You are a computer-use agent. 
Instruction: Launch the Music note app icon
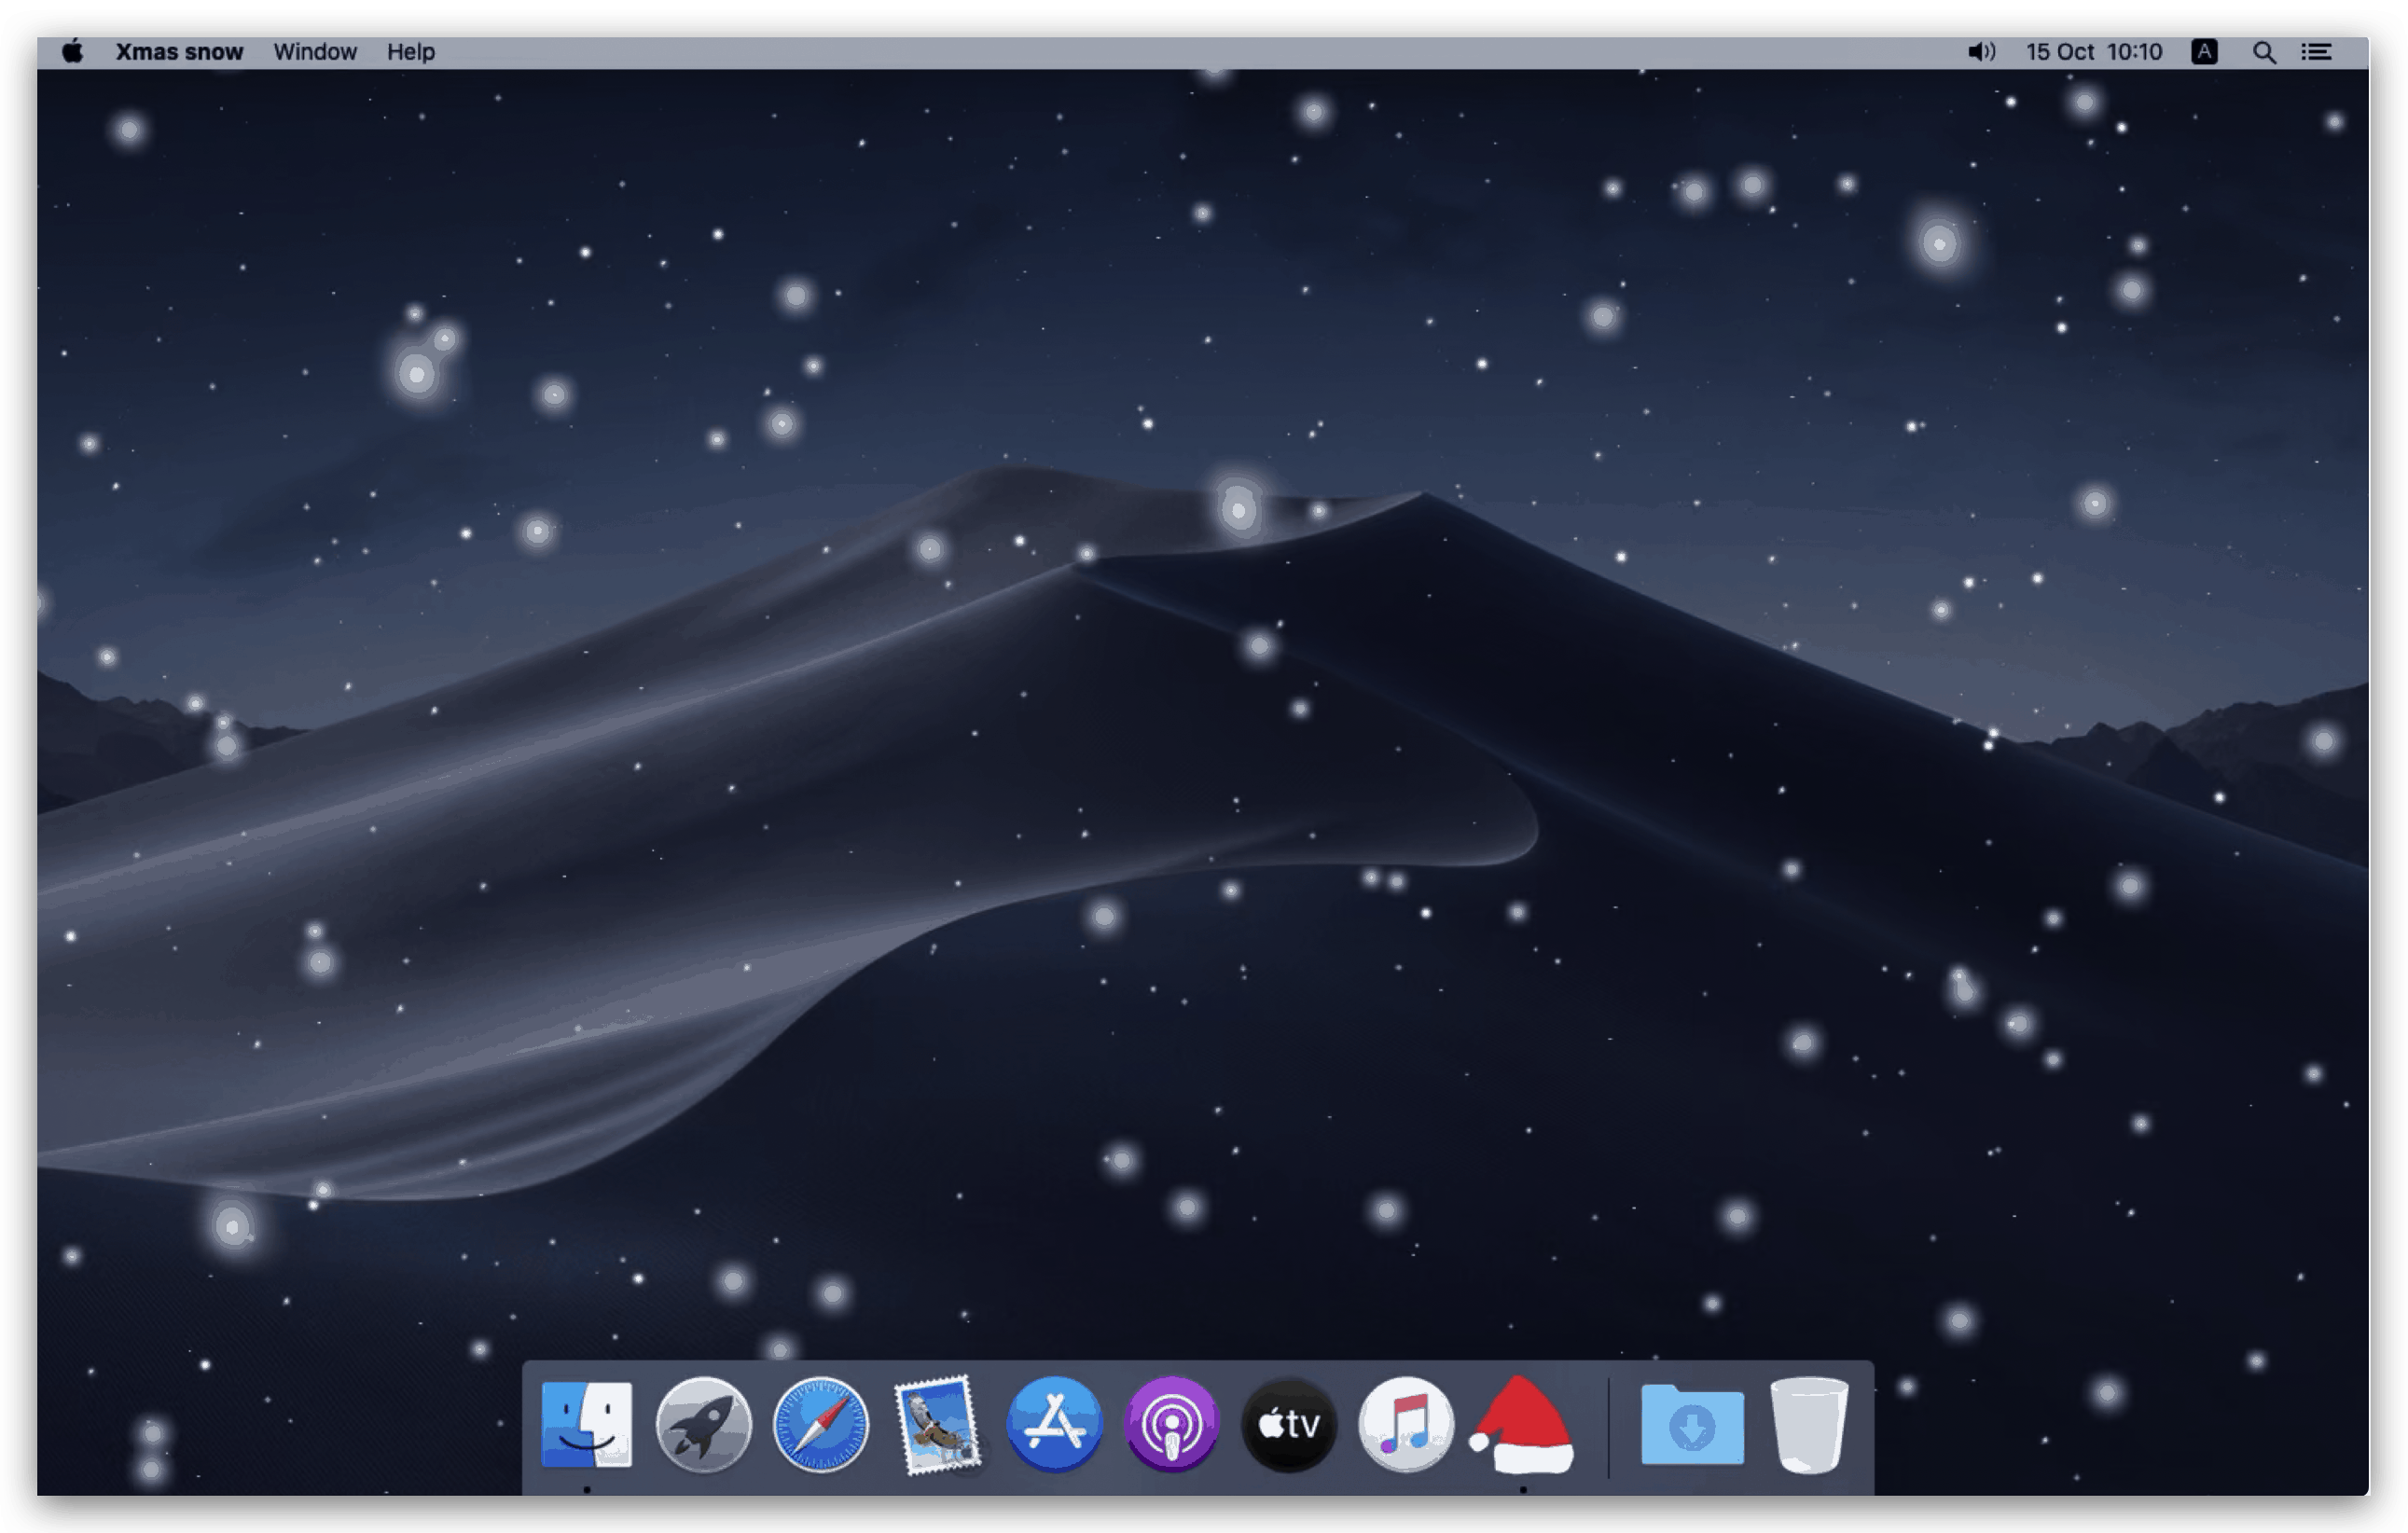(1406, 1424)
